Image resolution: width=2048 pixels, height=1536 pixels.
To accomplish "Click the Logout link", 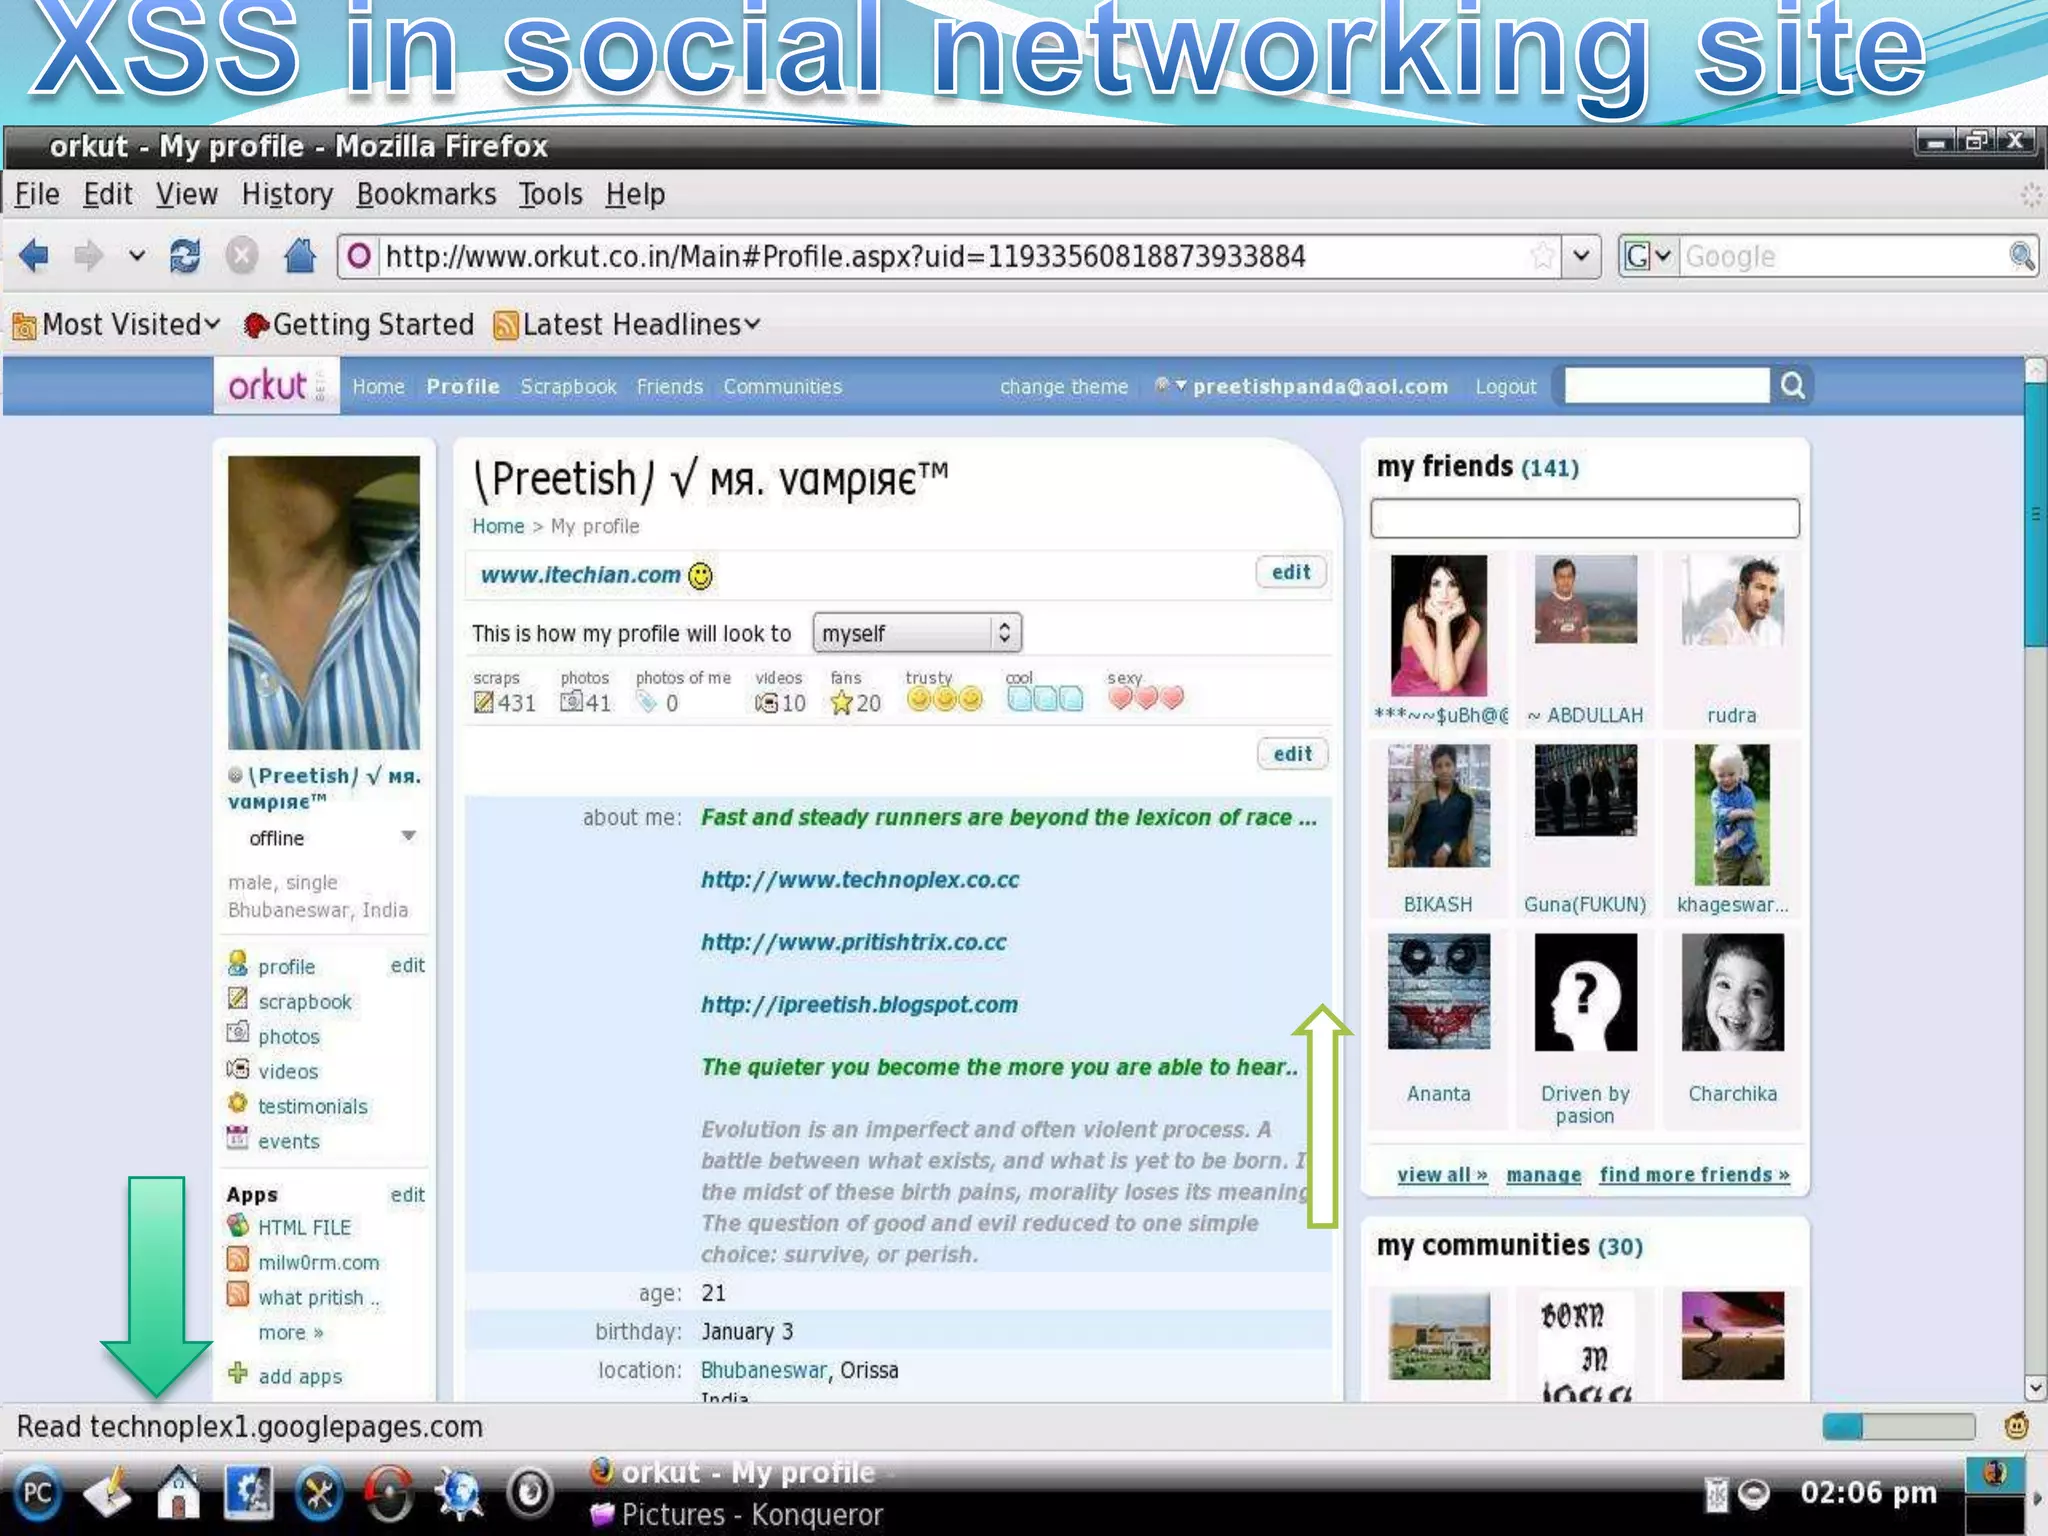I will (x=1505, y=387).
